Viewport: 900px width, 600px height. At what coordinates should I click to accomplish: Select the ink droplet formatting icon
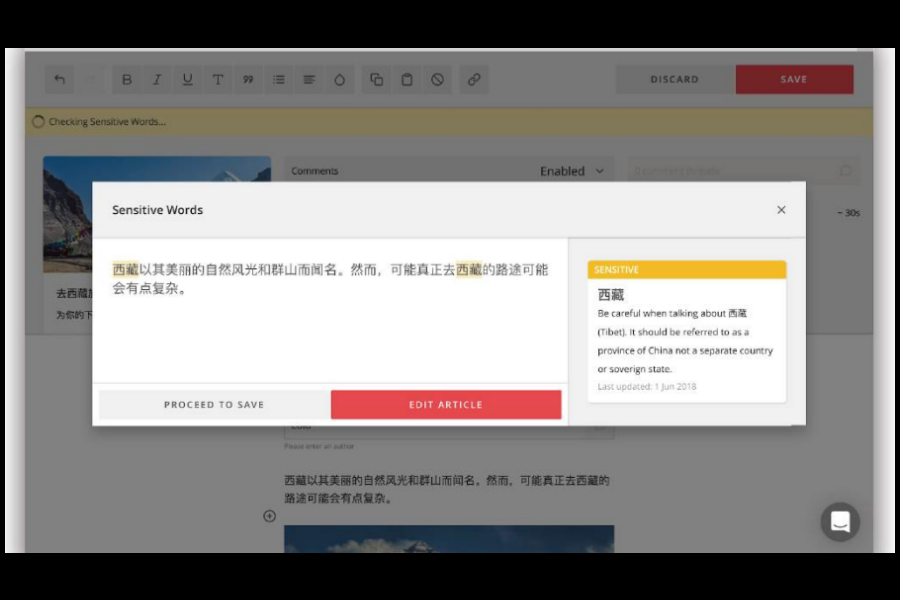tap(340, 79)
